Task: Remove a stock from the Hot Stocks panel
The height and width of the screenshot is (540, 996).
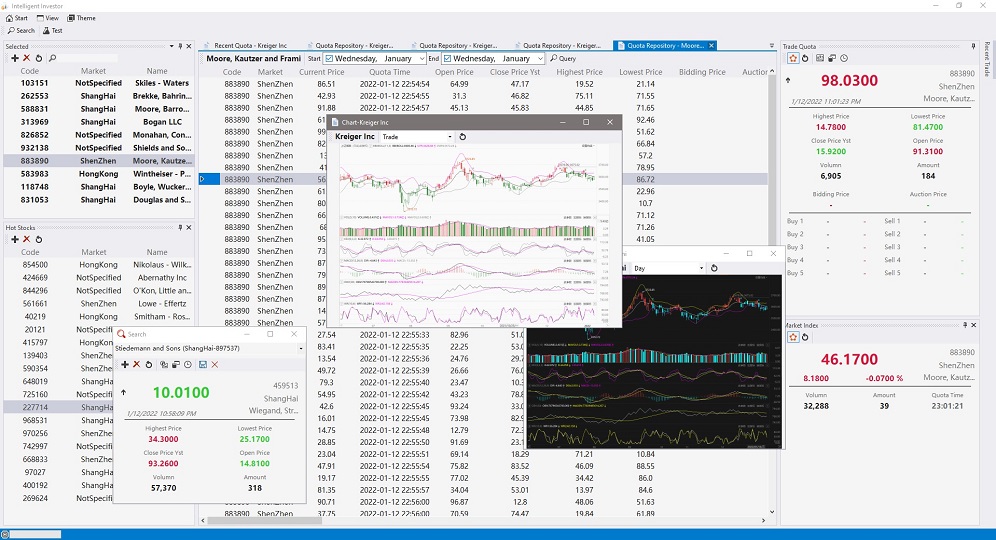Action: (27, 240)
